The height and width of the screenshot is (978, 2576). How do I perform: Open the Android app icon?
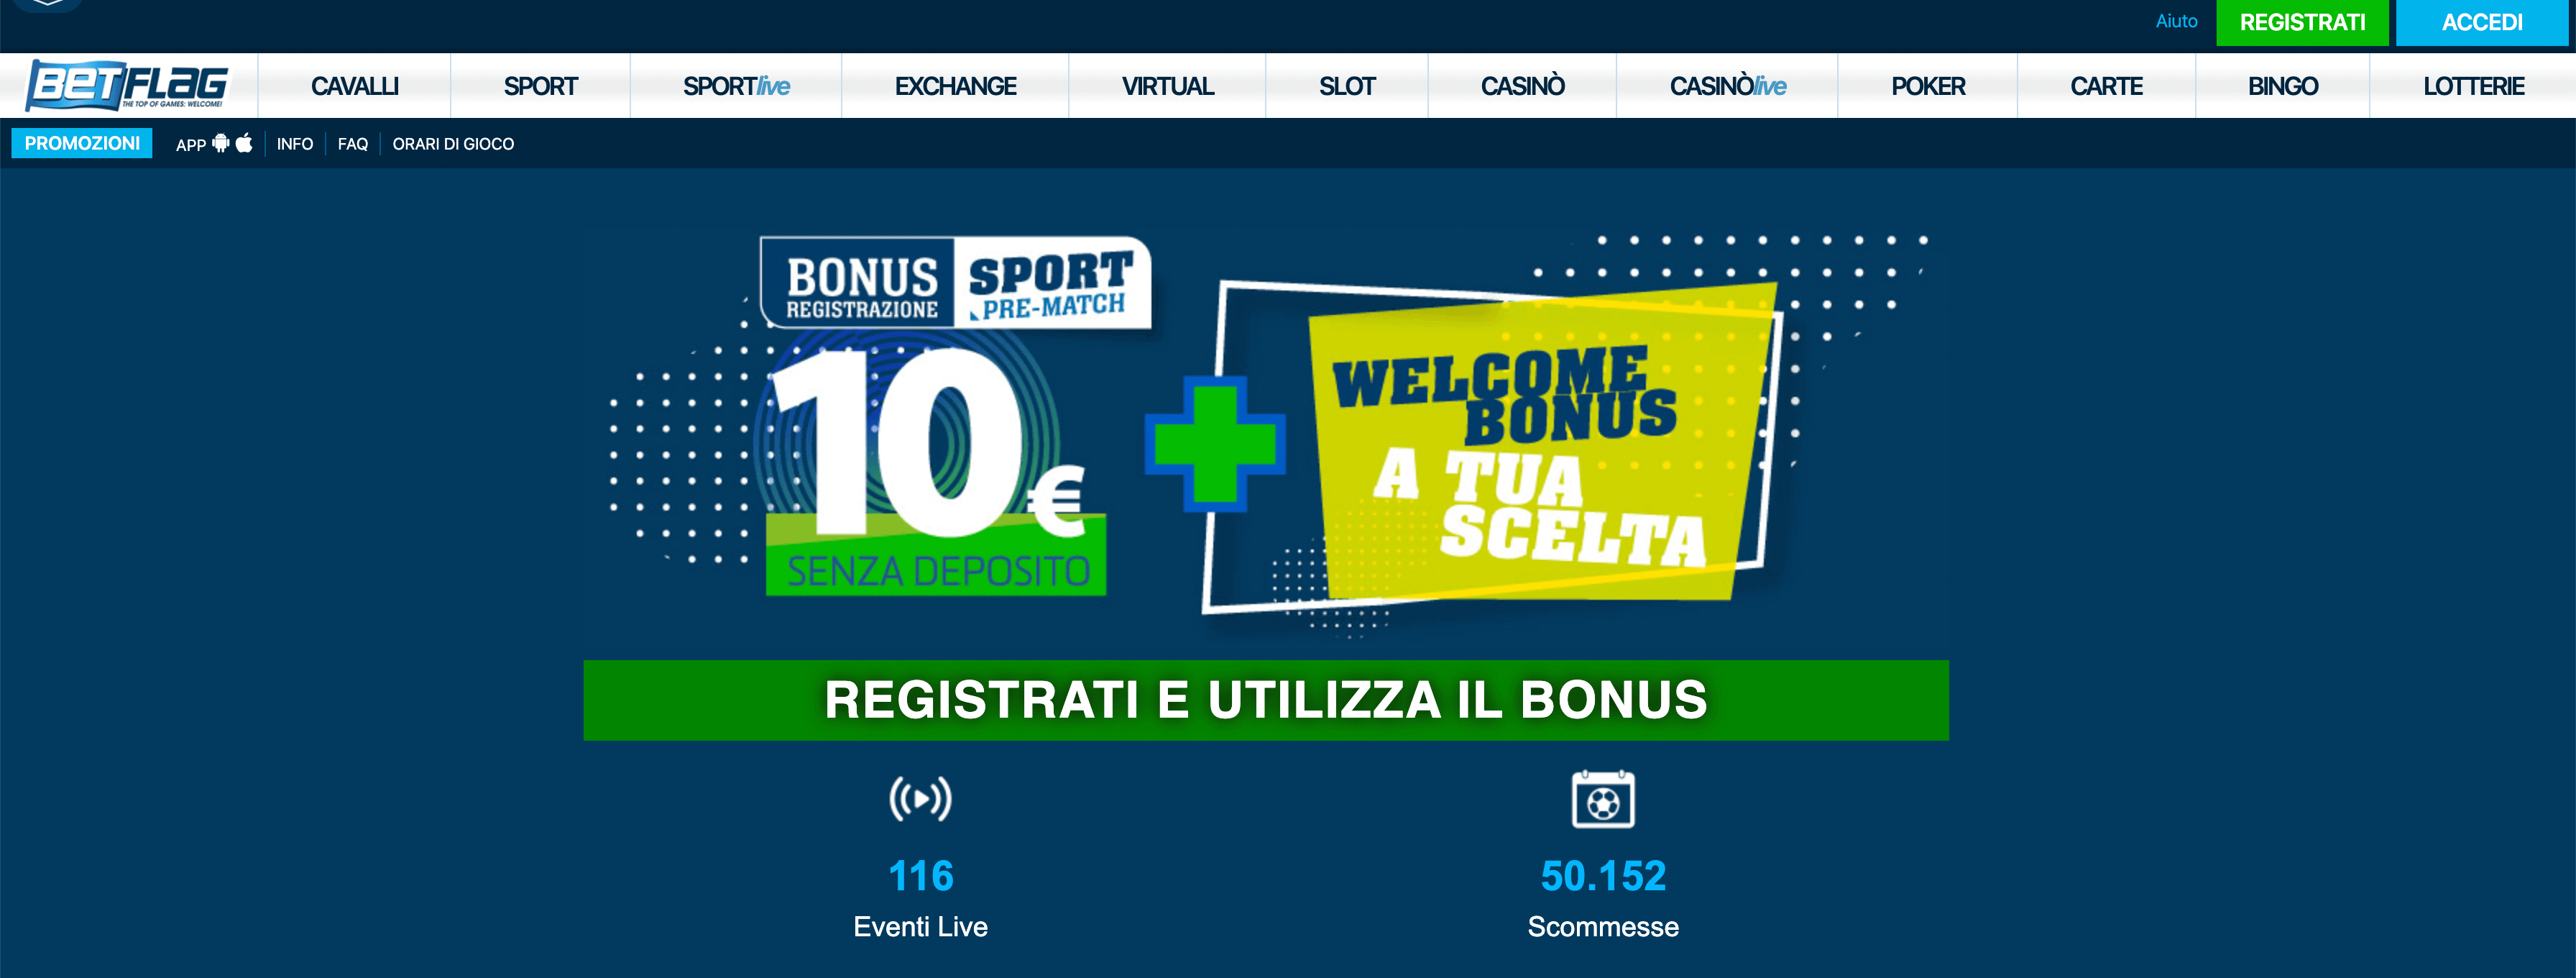click(x=221, y=143)
